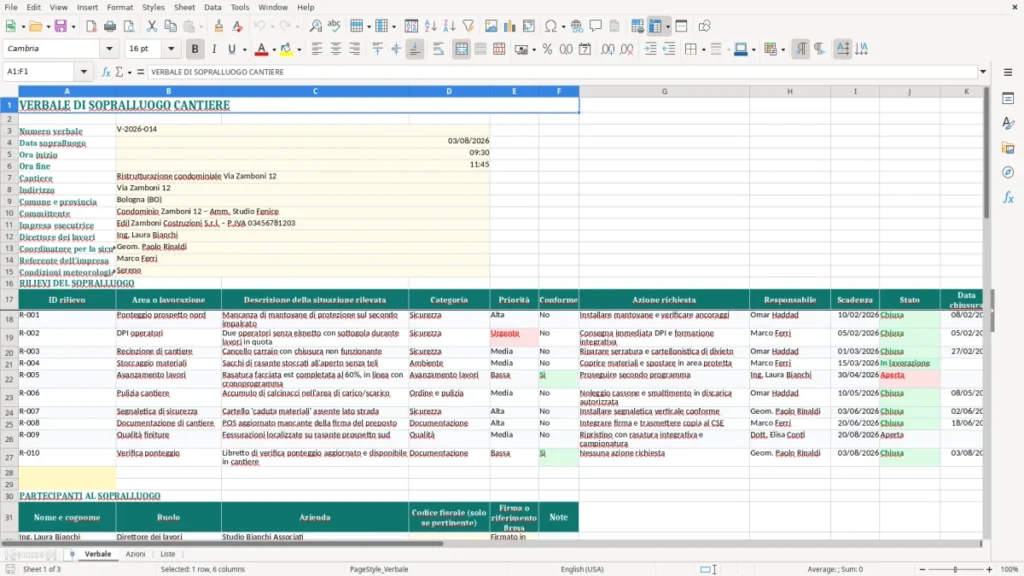Screen dimensions: 1024x576
Task: Click zoom out minus button
Action: click(x=922, y=569)
